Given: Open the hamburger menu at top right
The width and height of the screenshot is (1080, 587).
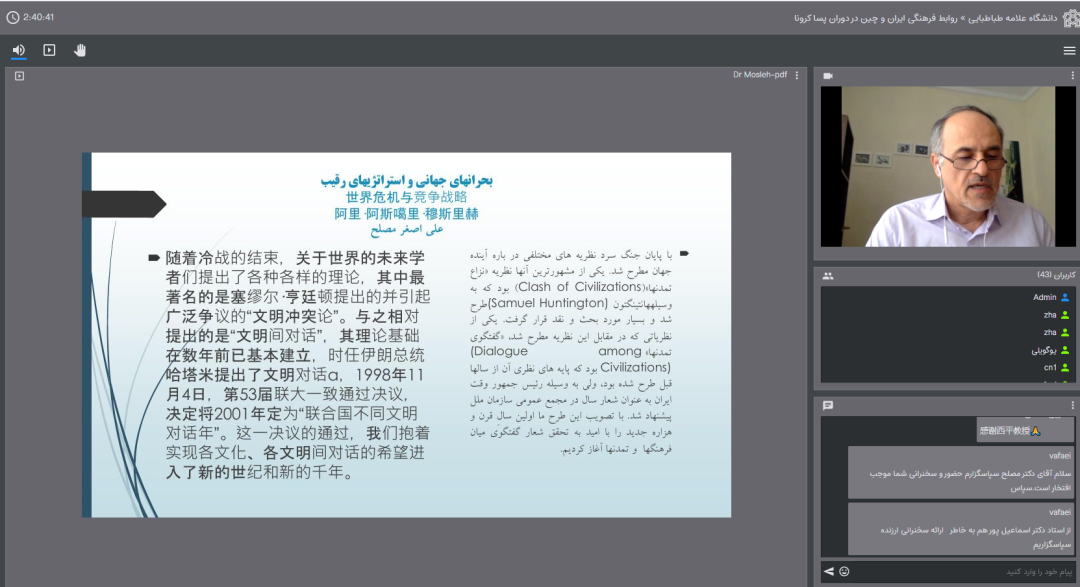Looking at the screenshot, I should pos(1069,50).
